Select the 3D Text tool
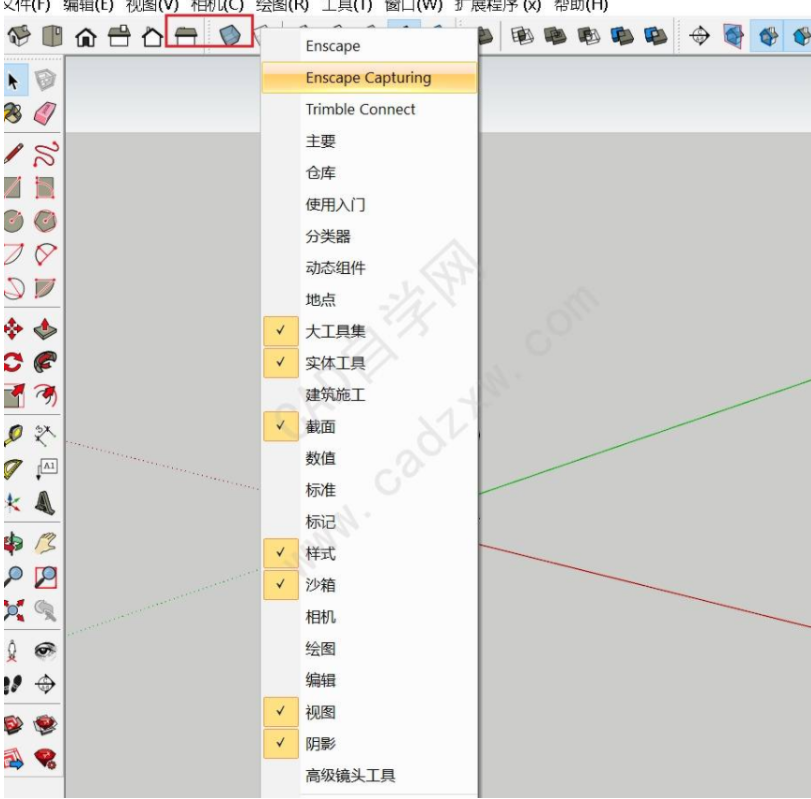Image resolution: width=811 pixels, height=799 pixels. [45, 503]
